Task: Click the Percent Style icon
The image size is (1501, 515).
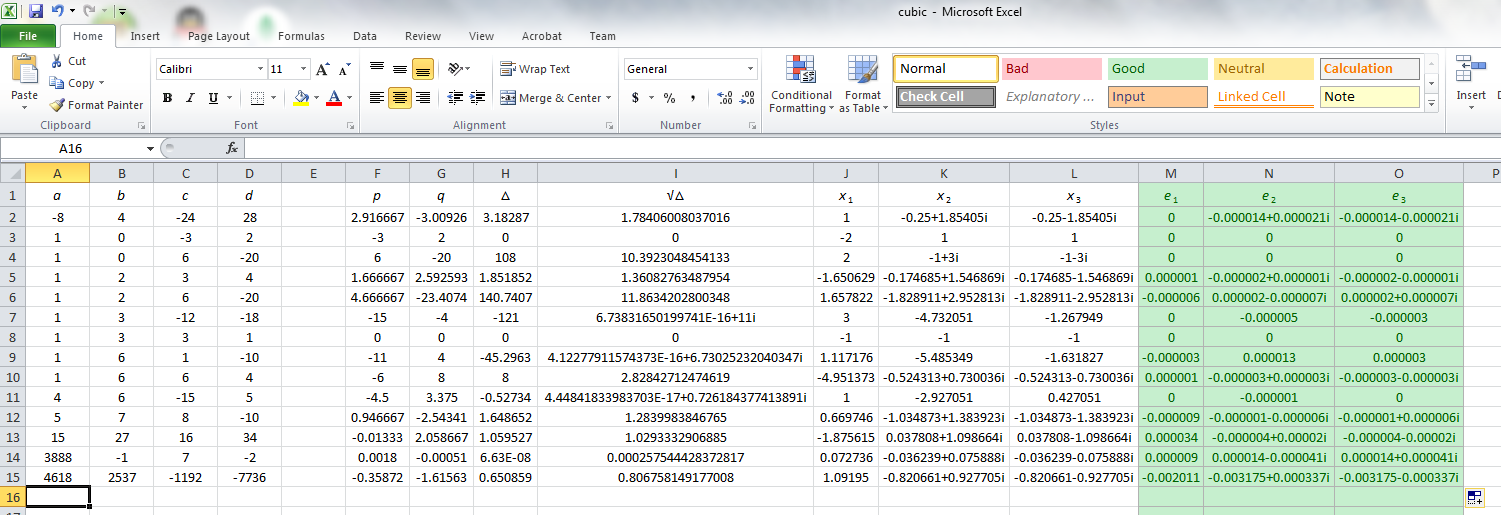Action: (669, 98)
